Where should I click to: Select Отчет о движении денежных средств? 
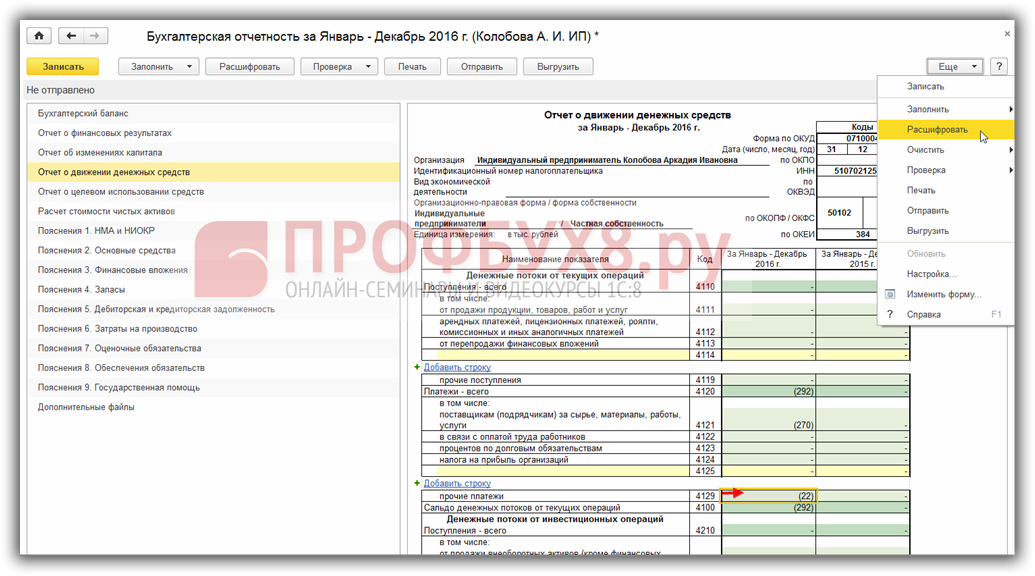(213, 172)
